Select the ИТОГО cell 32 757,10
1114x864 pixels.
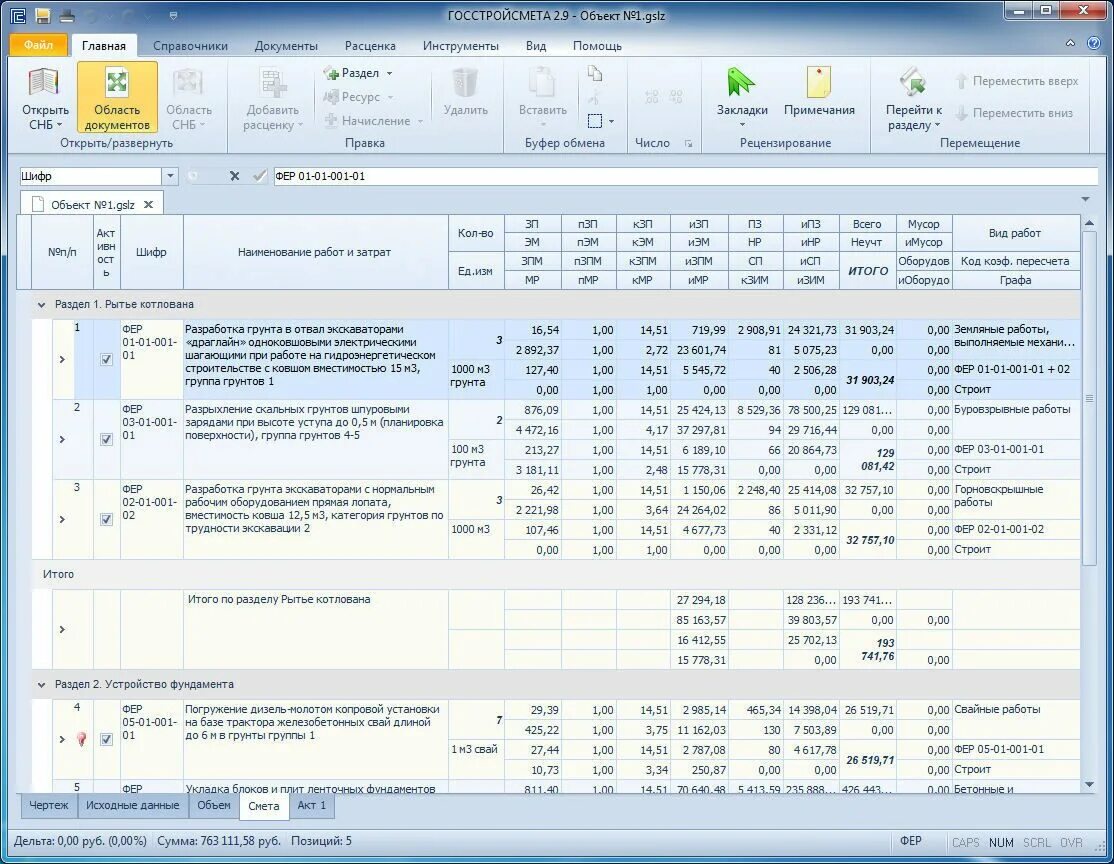click(x=867, y=540)
